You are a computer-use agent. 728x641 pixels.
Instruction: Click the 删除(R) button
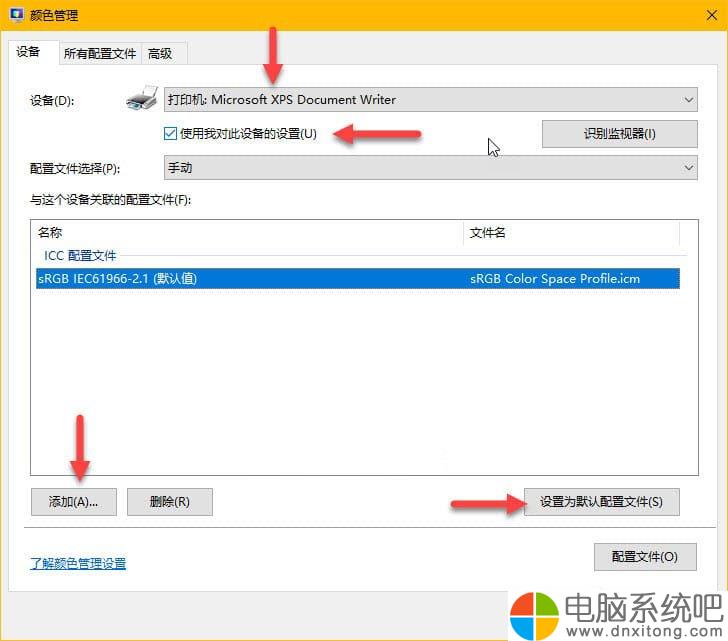tap(170, 502)
